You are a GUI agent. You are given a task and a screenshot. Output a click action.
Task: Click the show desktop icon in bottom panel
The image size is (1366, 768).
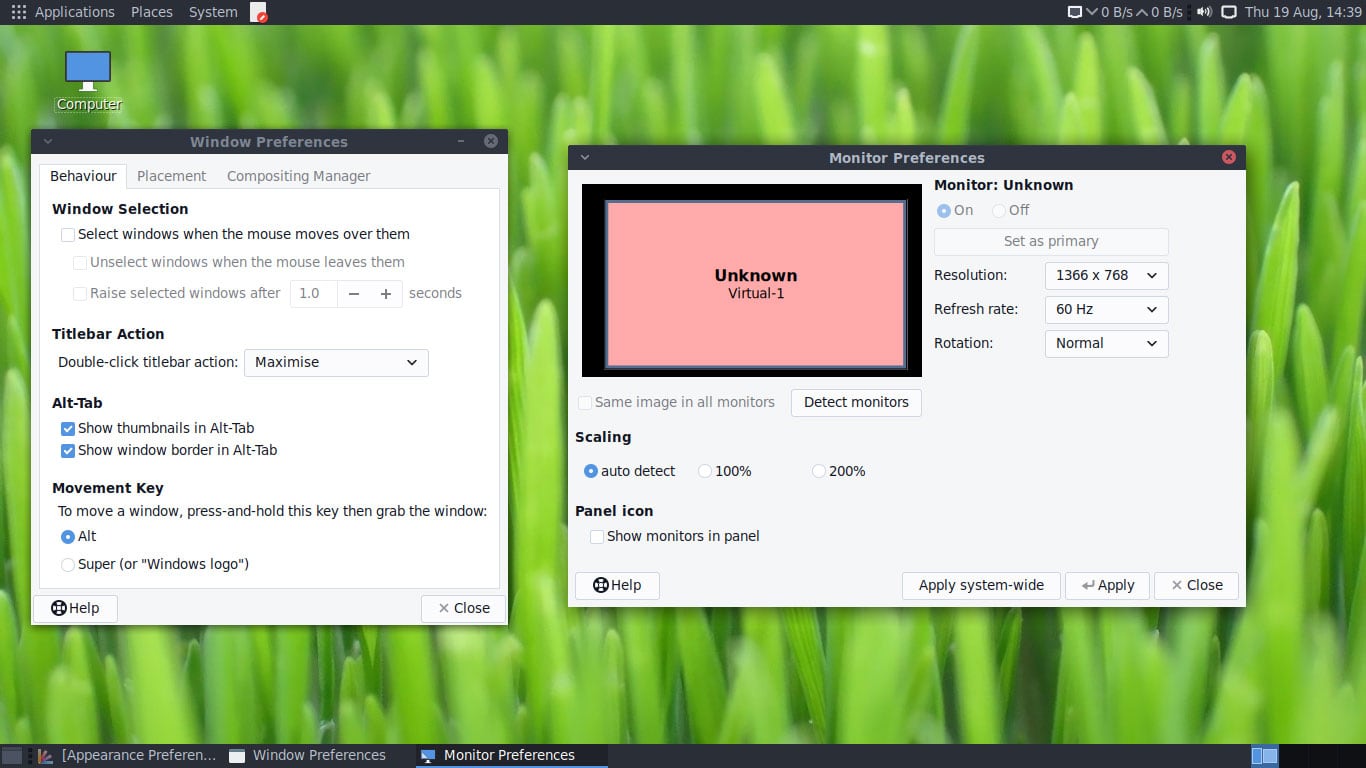click(x=11, y=755)
